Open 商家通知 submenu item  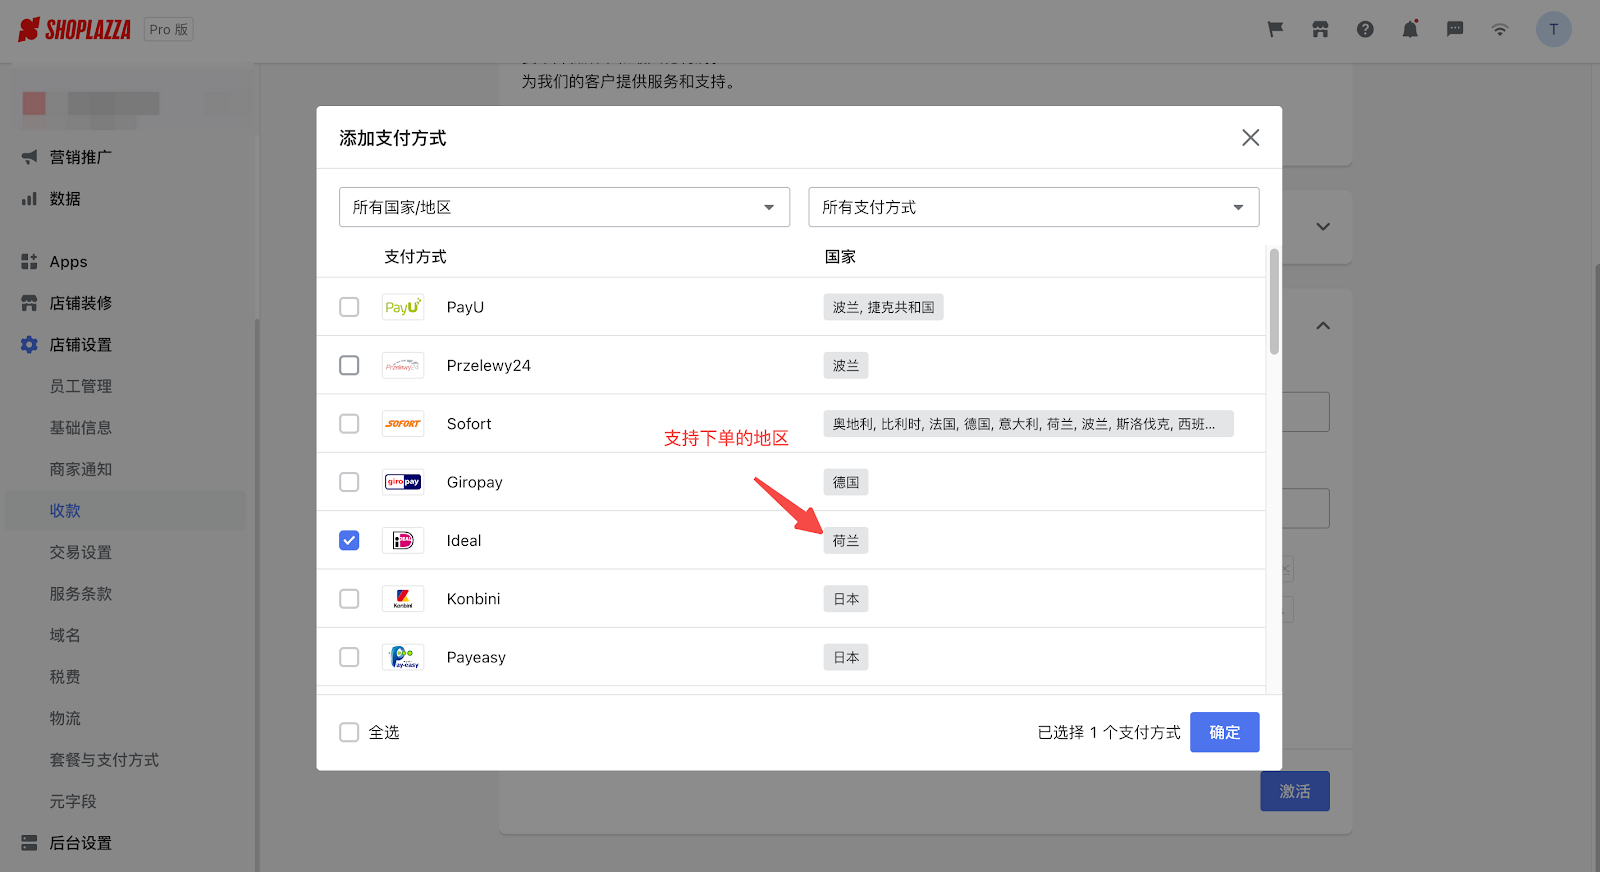point(81,469)
